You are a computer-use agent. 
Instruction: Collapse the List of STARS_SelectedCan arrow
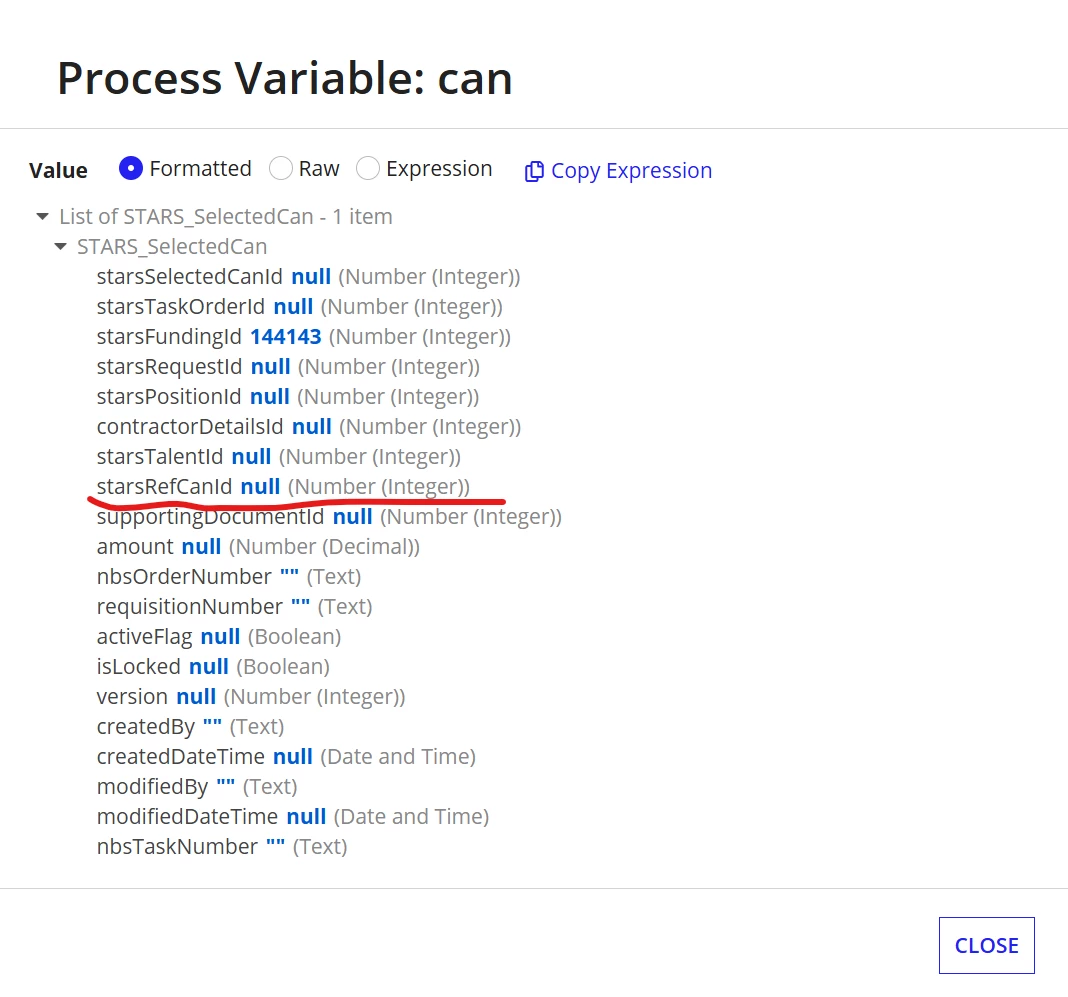[x=42, y=217]
